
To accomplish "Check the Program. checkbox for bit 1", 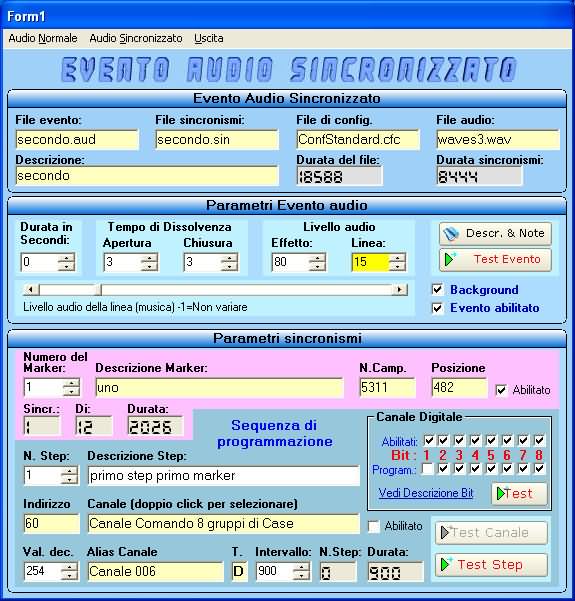I will click(x=427, y=468).
